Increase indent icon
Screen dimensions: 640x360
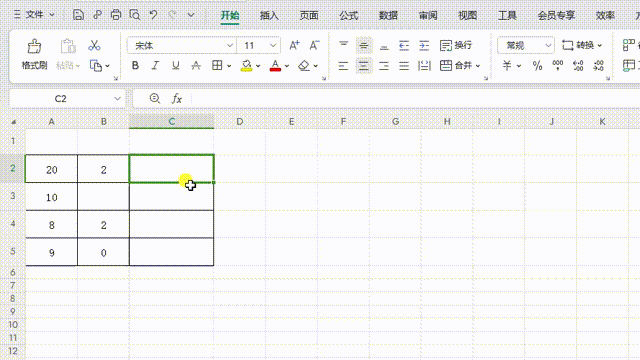coord(424,45)
